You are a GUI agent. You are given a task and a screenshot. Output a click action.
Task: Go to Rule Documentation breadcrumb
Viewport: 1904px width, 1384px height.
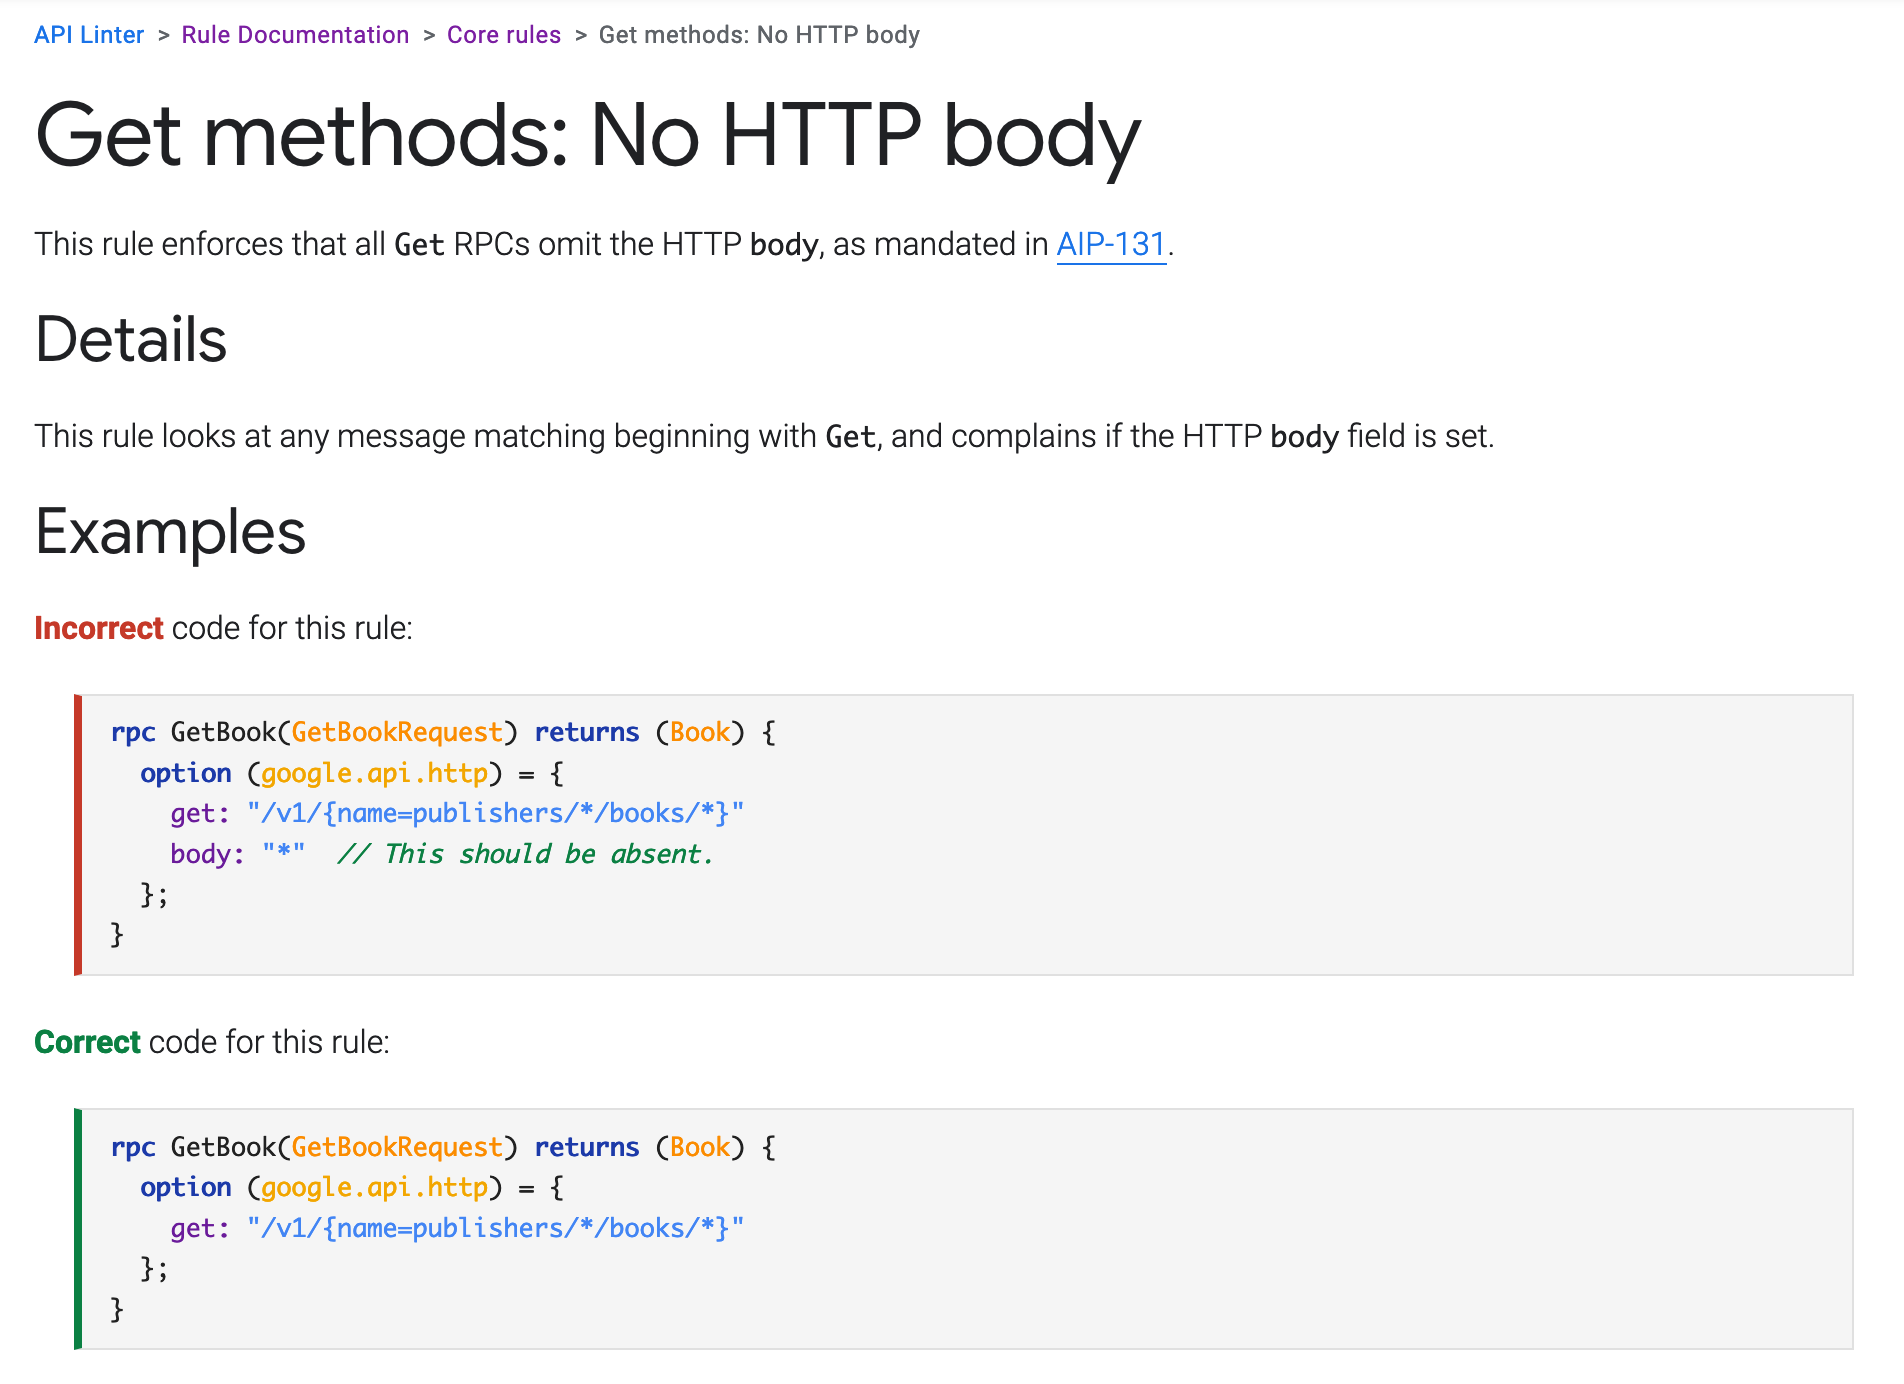tap(295, 35)
